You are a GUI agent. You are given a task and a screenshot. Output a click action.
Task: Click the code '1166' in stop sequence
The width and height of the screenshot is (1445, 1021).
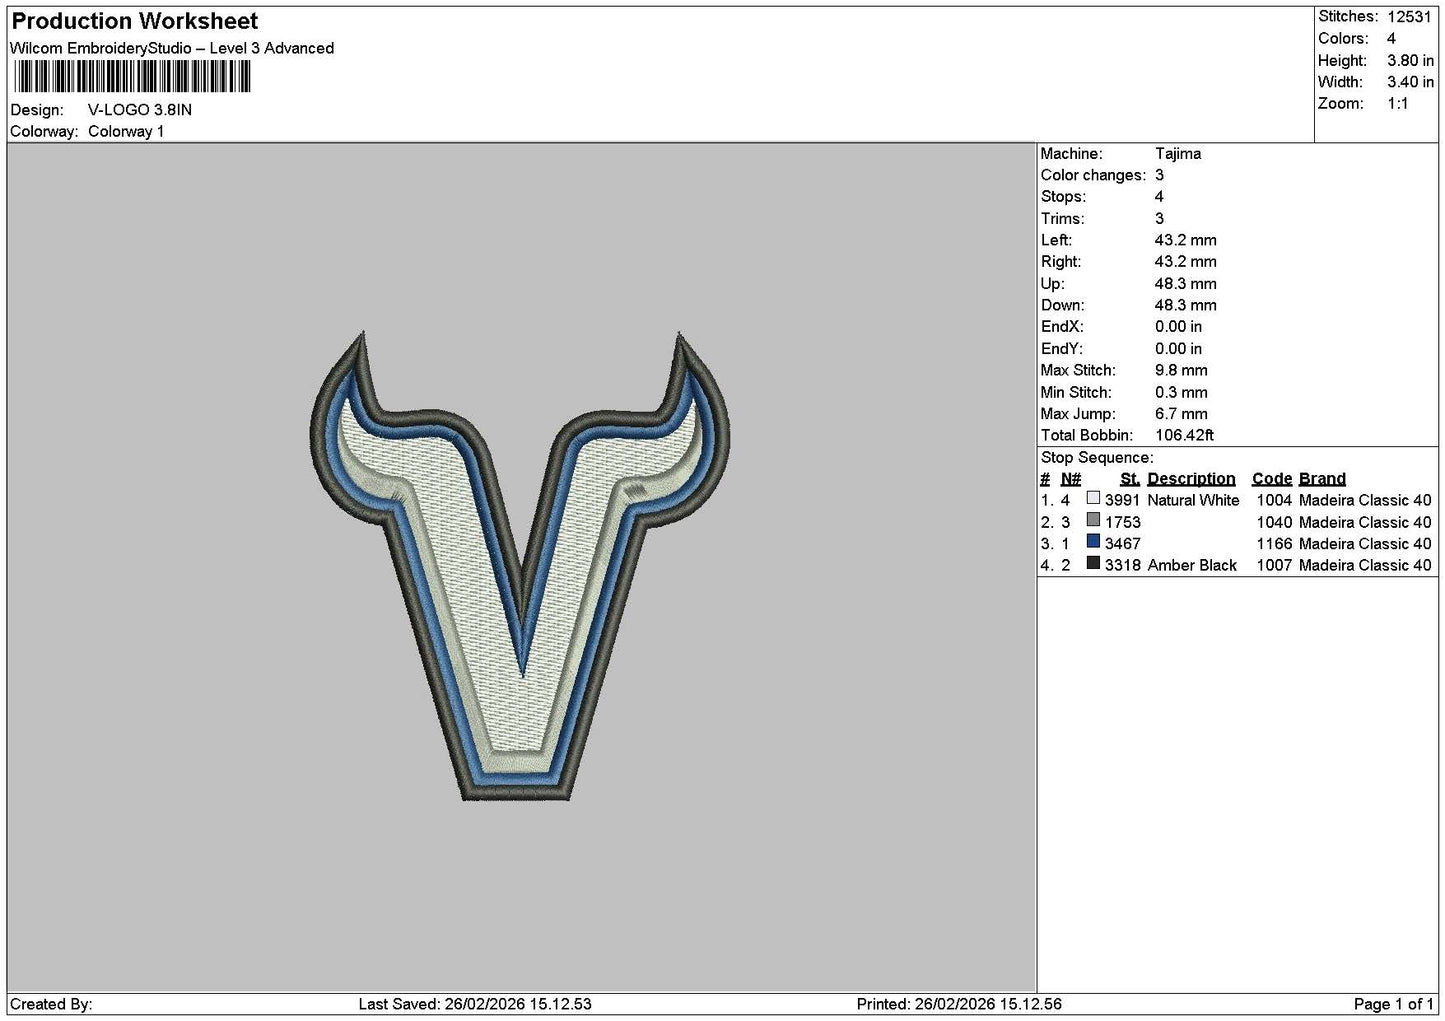(1274, 544)
